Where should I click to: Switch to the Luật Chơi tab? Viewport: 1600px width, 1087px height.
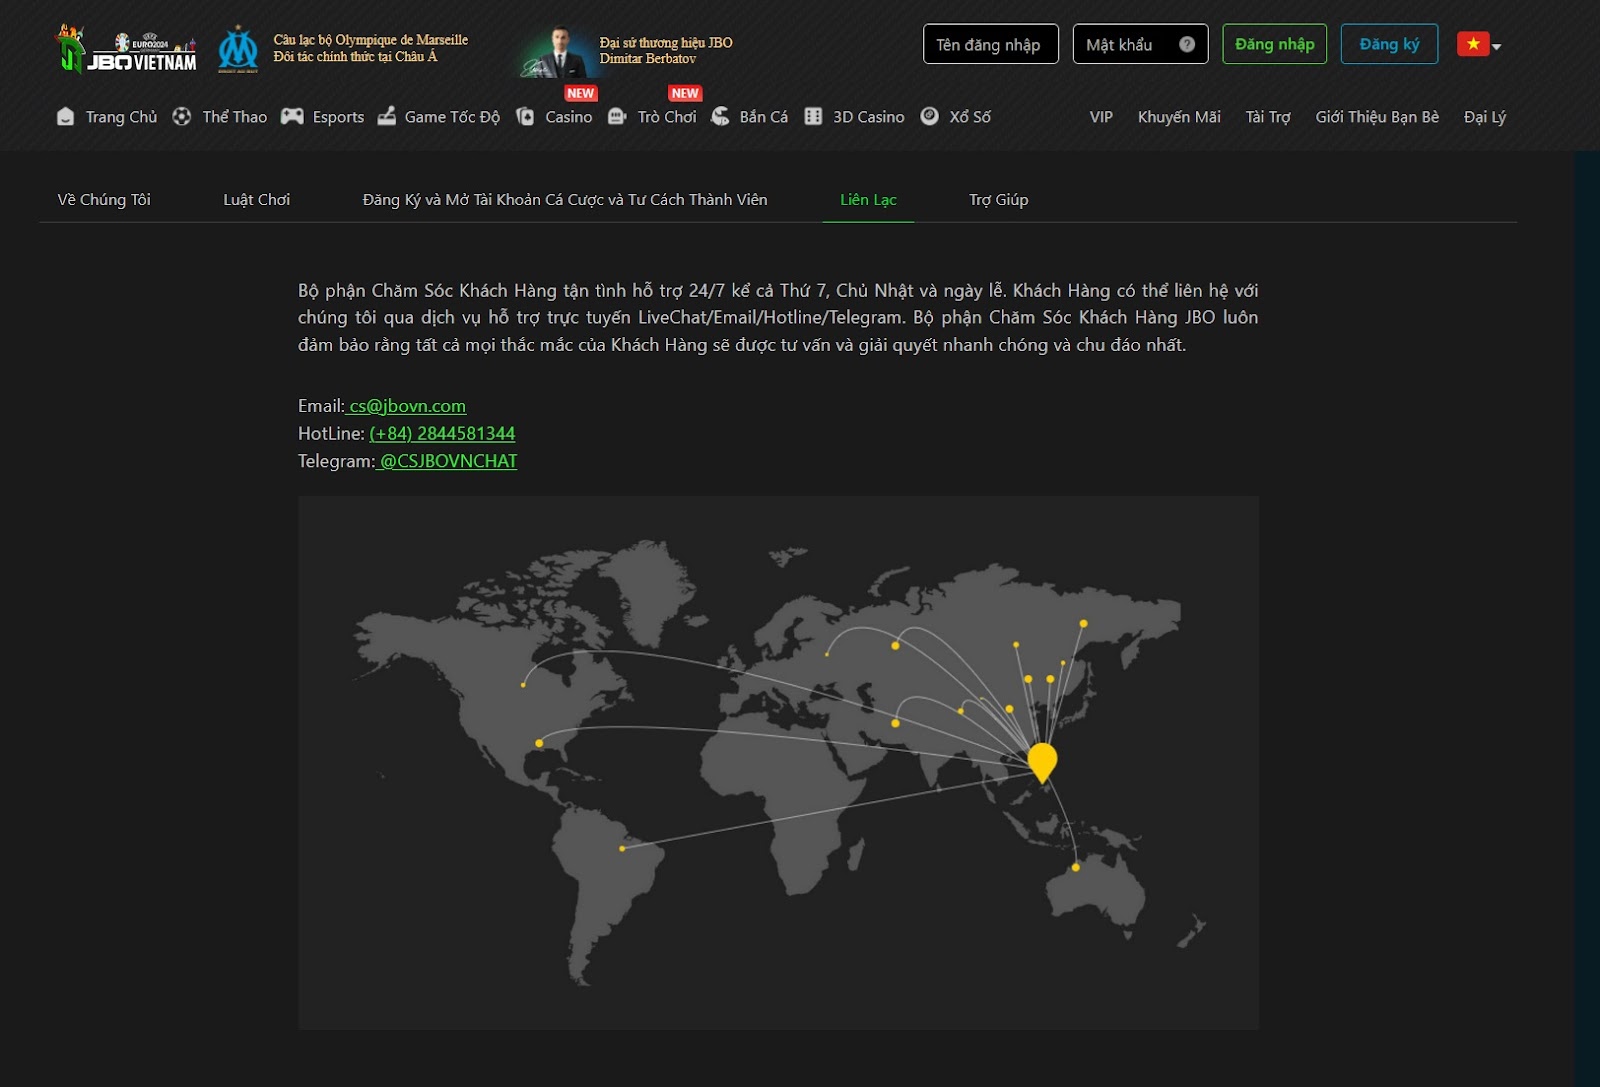click(x=257, y=200)
